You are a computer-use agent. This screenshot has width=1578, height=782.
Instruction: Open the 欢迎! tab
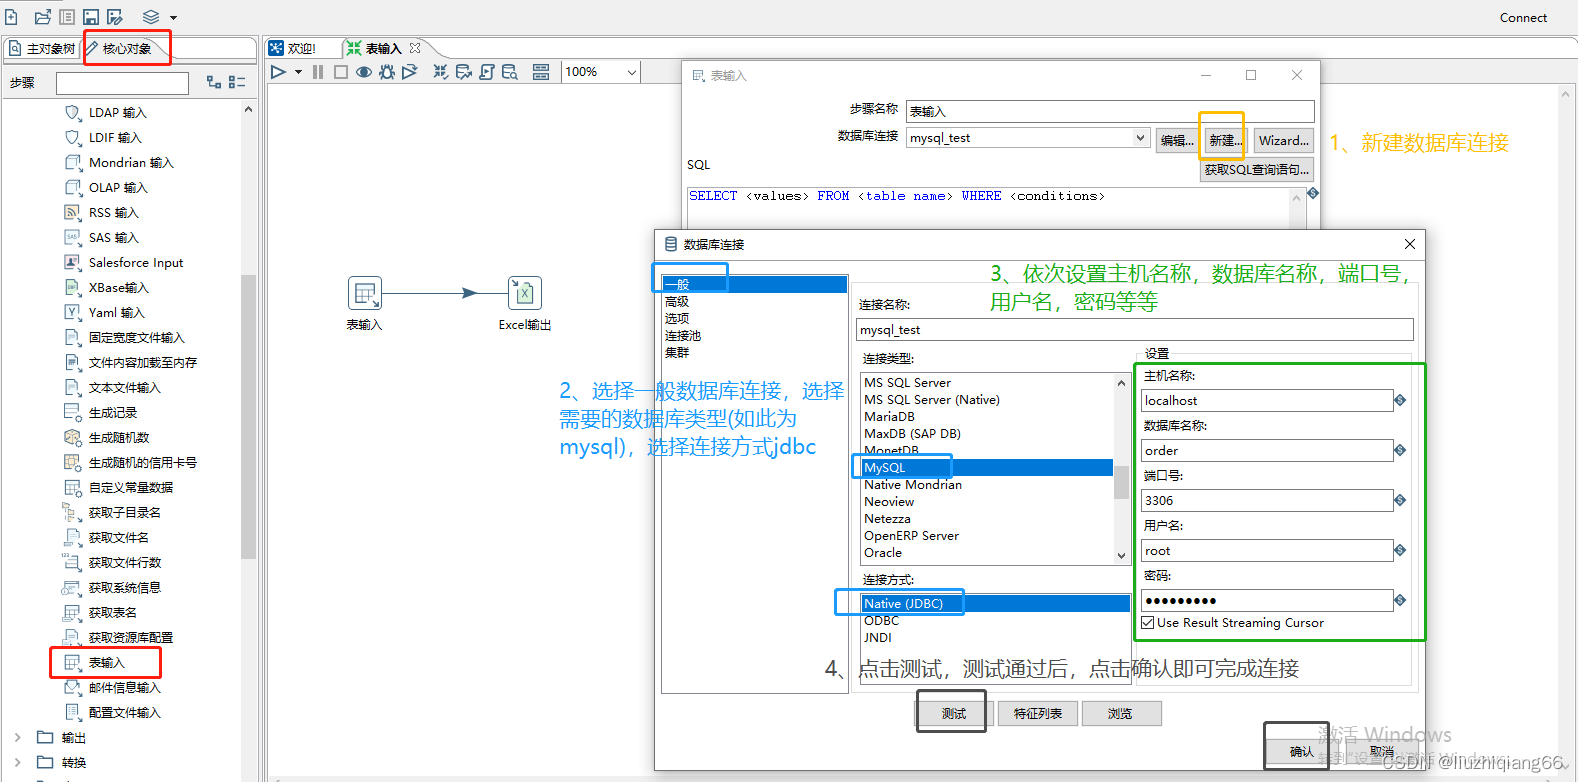(292, 48)
